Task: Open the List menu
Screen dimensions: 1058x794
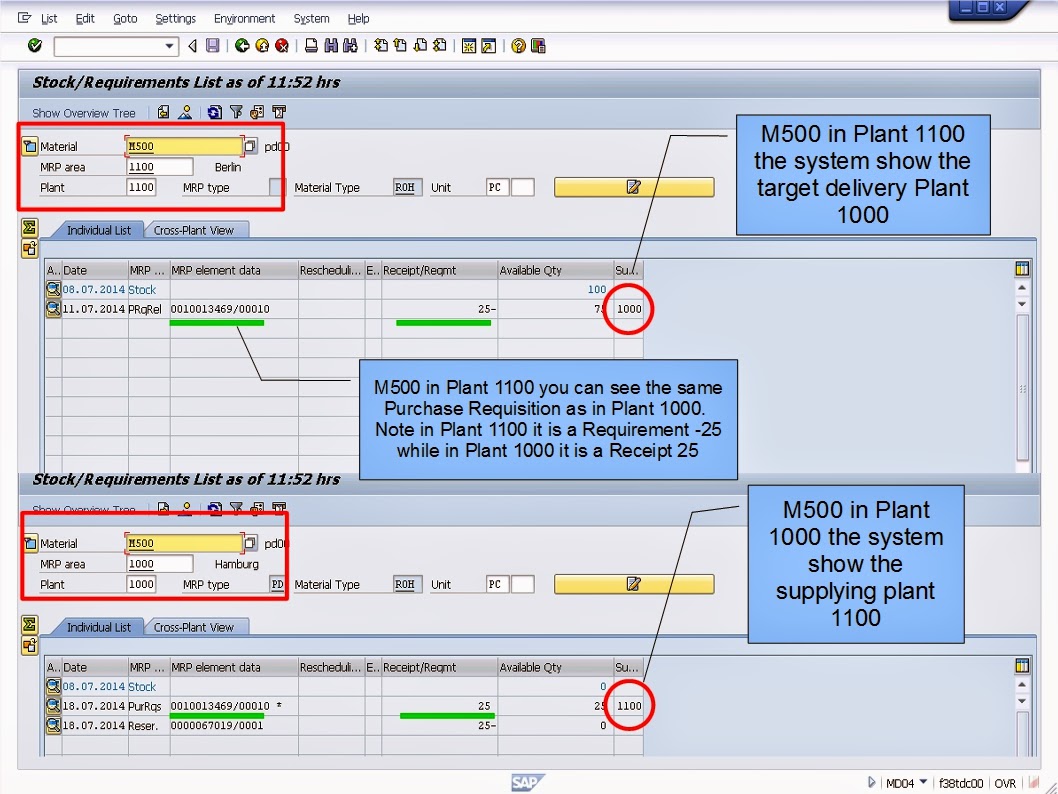Action: pyautogui.click(x=49, y=18)
